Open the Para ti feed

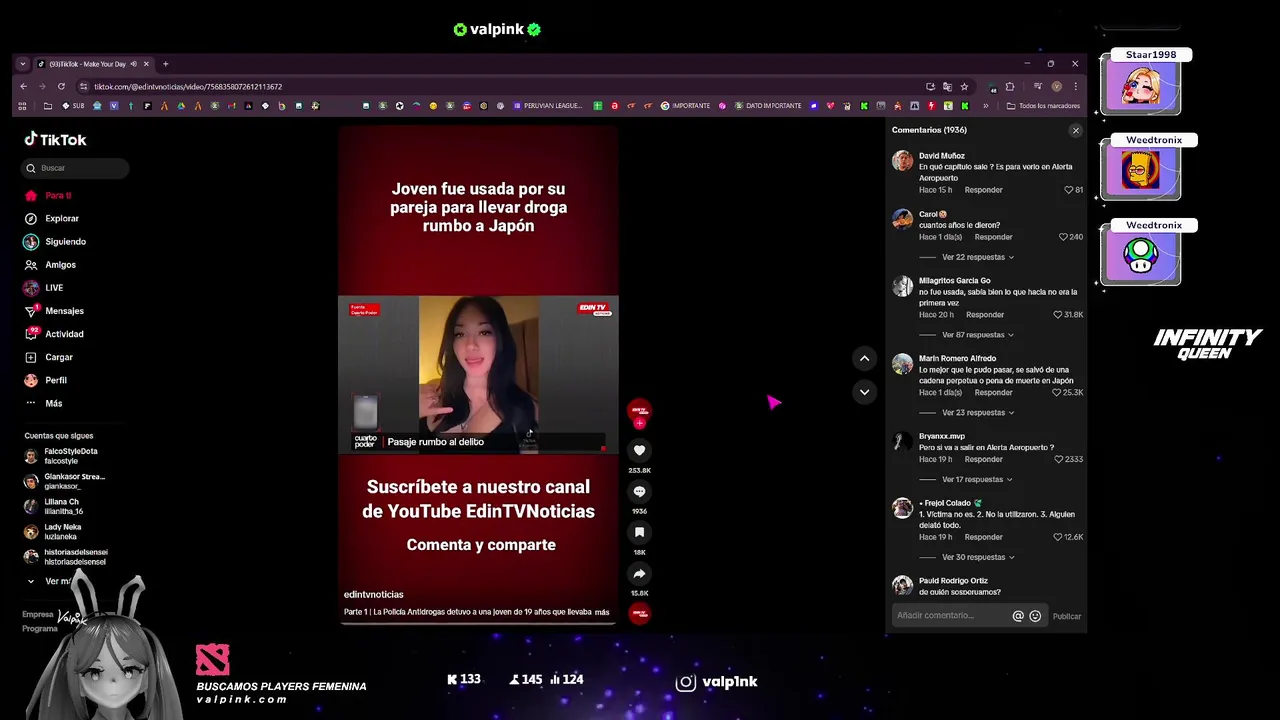48,195
